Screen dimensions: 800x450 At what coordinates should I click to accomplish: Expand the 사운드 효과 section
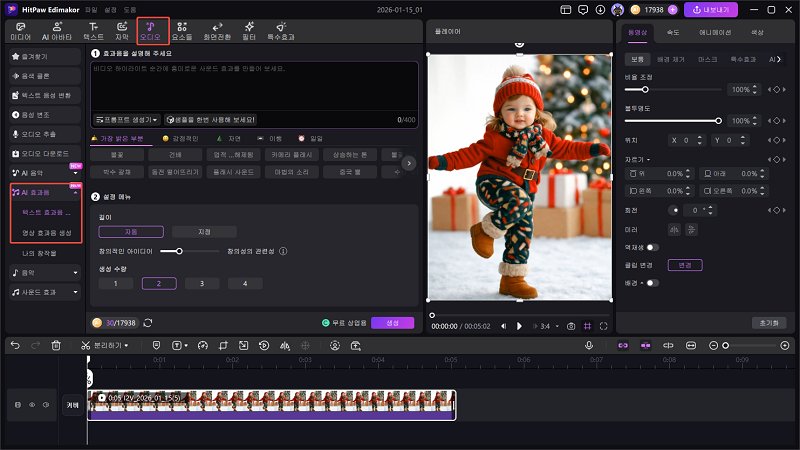coord(76,292)
